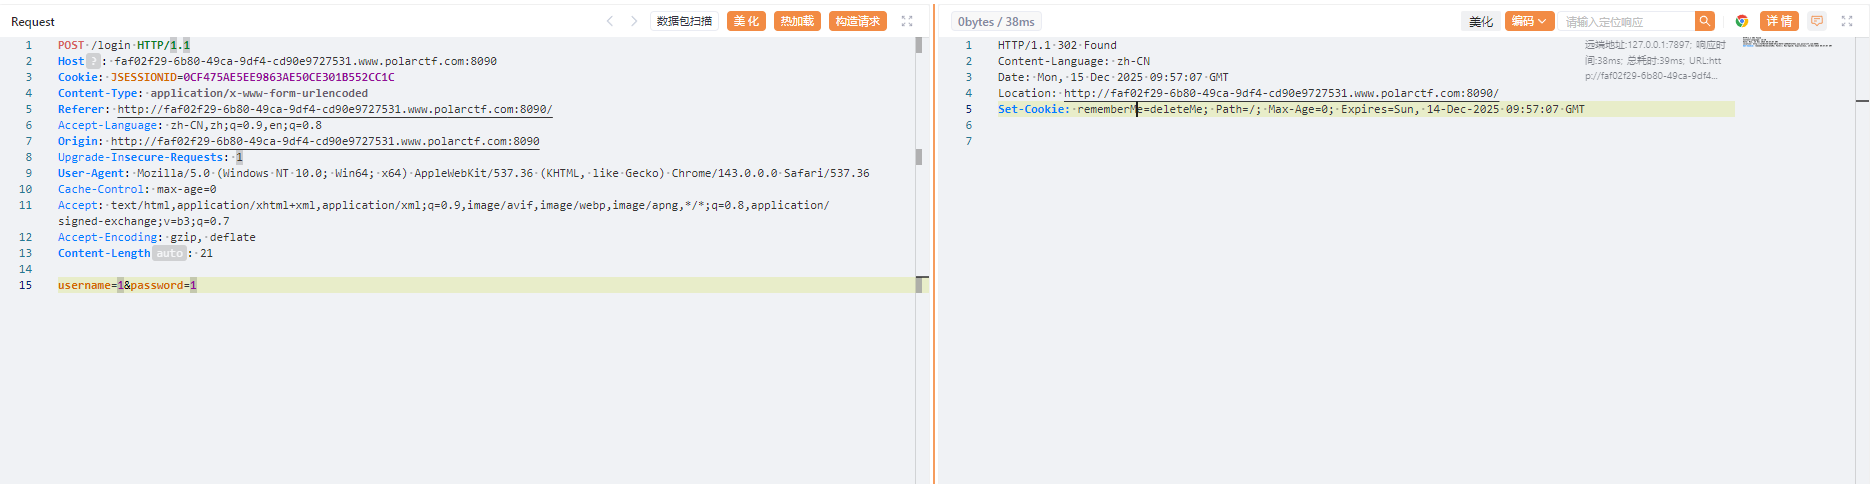This screenshot has width=1870, height=484.
Task: Expand the Request editor to fullscreen
Action: (907, 21)
